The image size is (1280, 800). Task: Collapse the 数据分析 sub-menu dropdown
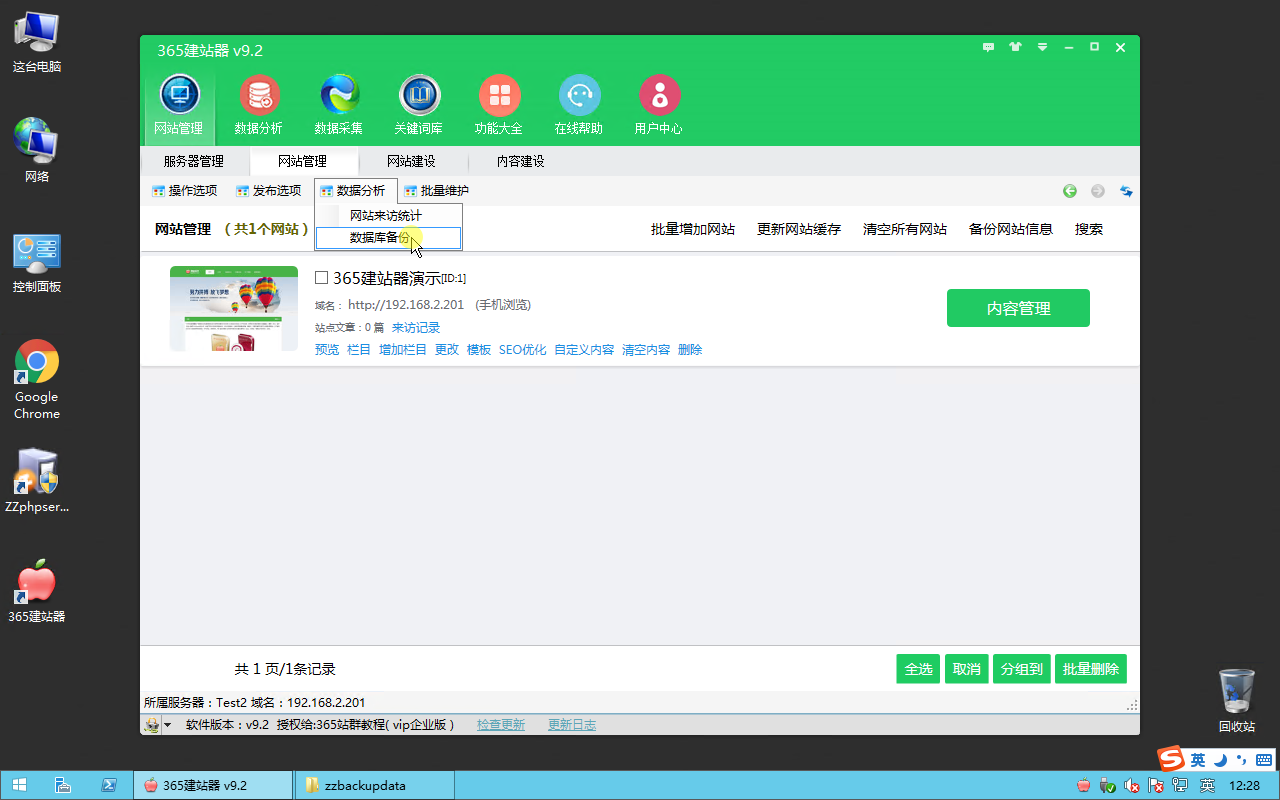[356, 191]
